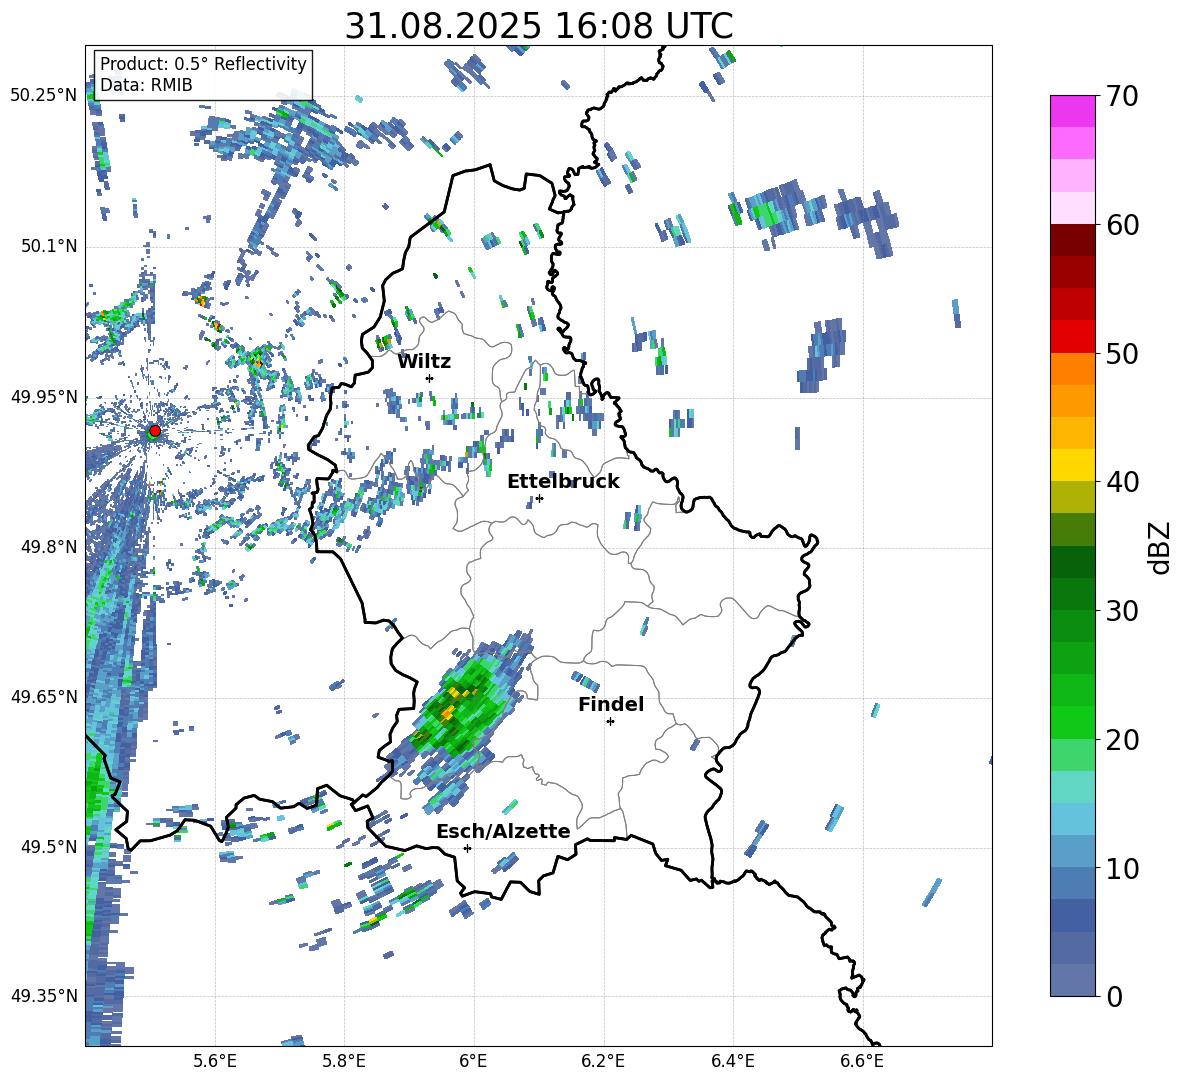
Task: Click the 50.1°N latitude label
Action: click(48, 246)
